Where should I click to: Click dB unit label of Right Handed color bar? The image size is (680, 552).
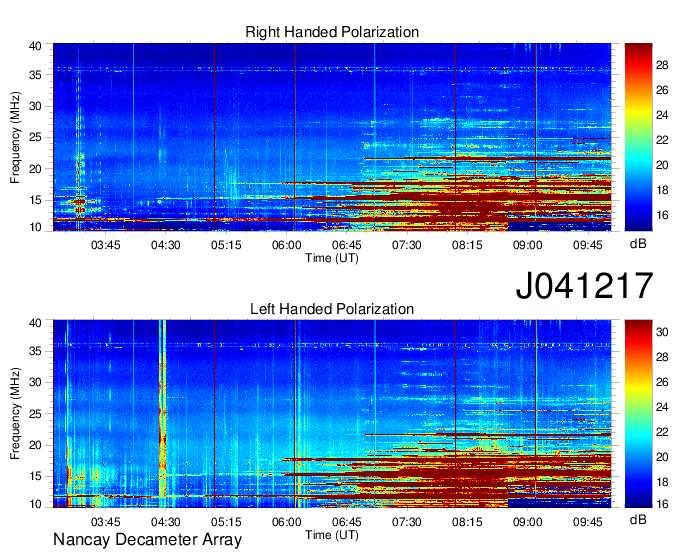[x=638, y=244]
